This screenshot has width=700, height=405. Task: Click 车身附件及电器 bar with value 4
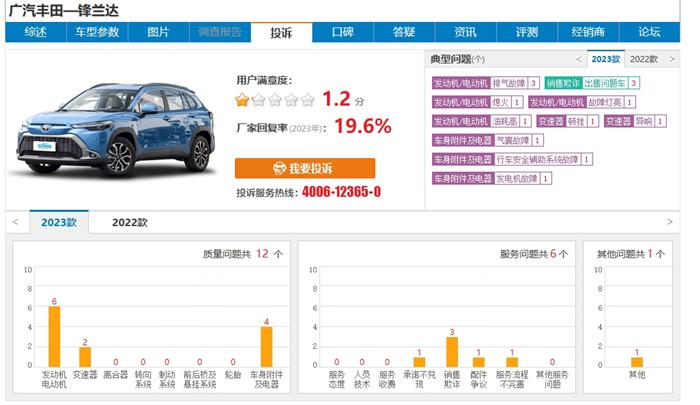click(267, 347)
